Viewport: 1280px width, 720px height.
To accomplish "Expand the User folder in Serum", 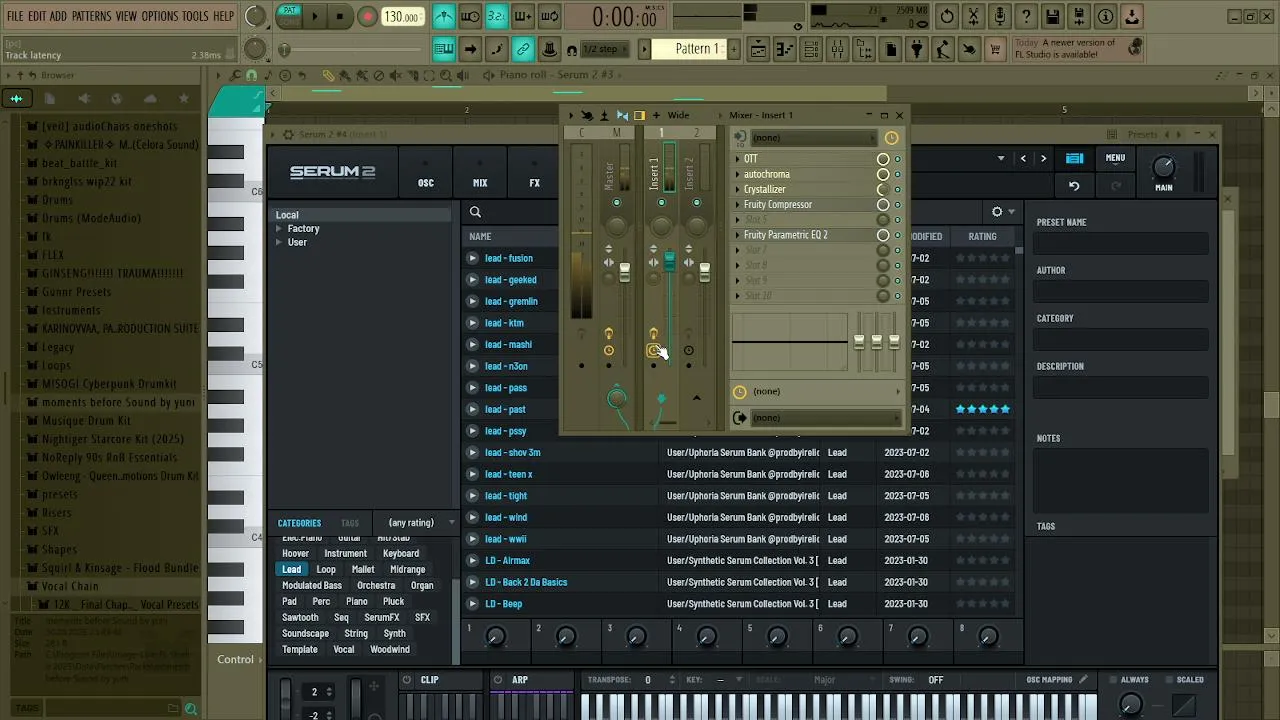I will pos(279,243).
